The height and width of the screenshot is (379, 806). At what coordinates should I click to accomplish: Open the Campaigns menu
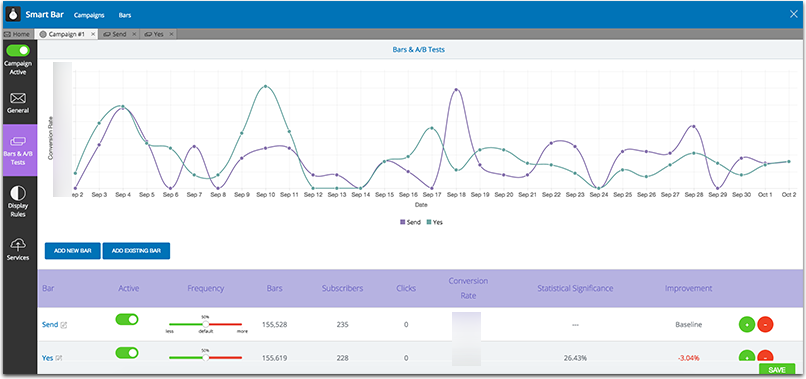coord(89,15)
